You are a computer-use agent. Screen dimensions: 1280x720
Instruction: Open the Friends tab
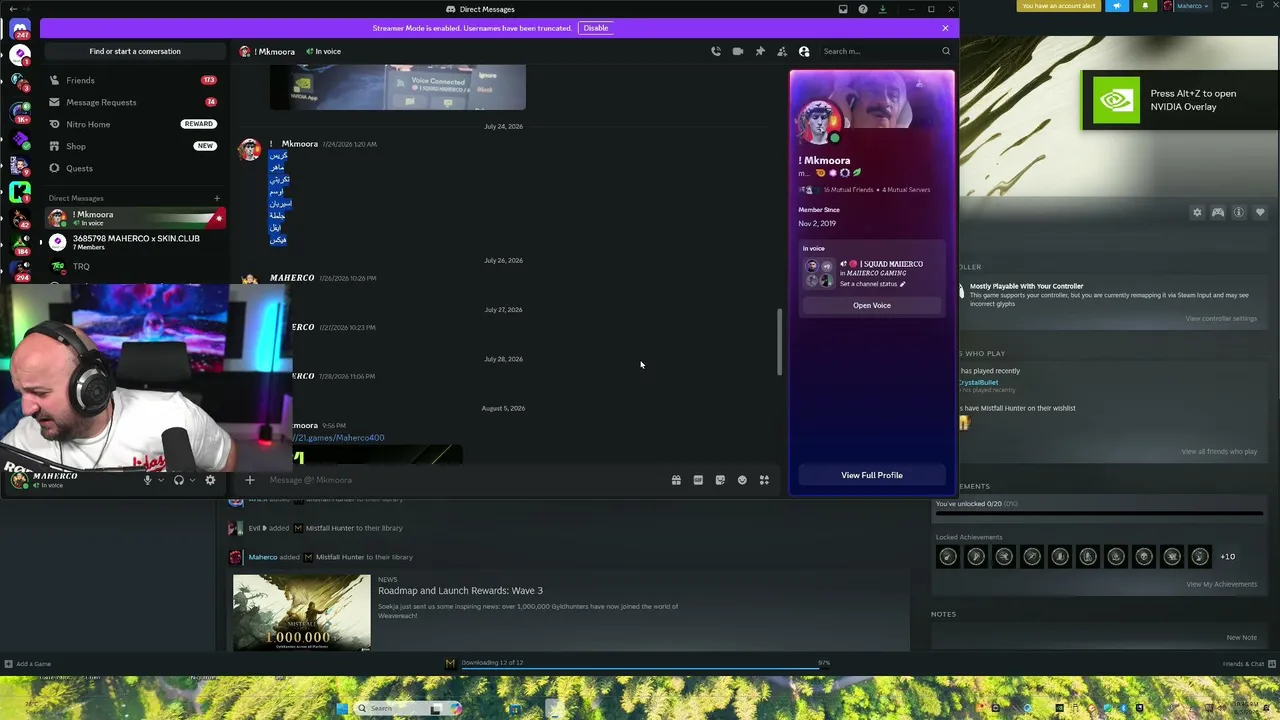tap(133, 80)
